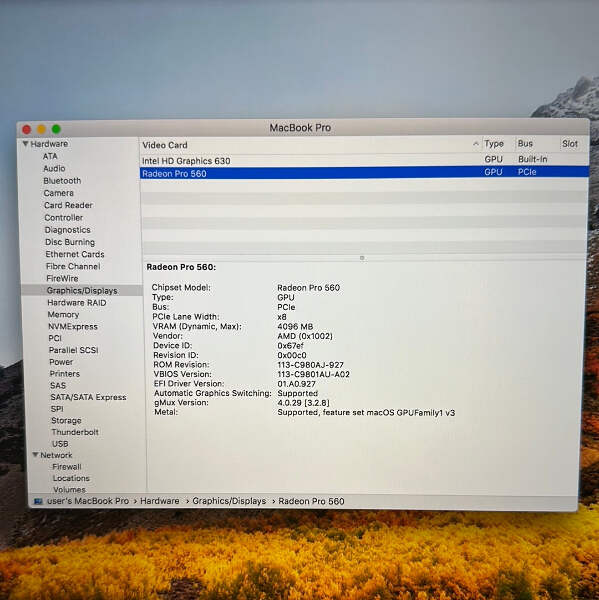The height and width of the screenshot is (600, 599).
Task: Sort by Bus column header
Action: click(x=525, y=143)
